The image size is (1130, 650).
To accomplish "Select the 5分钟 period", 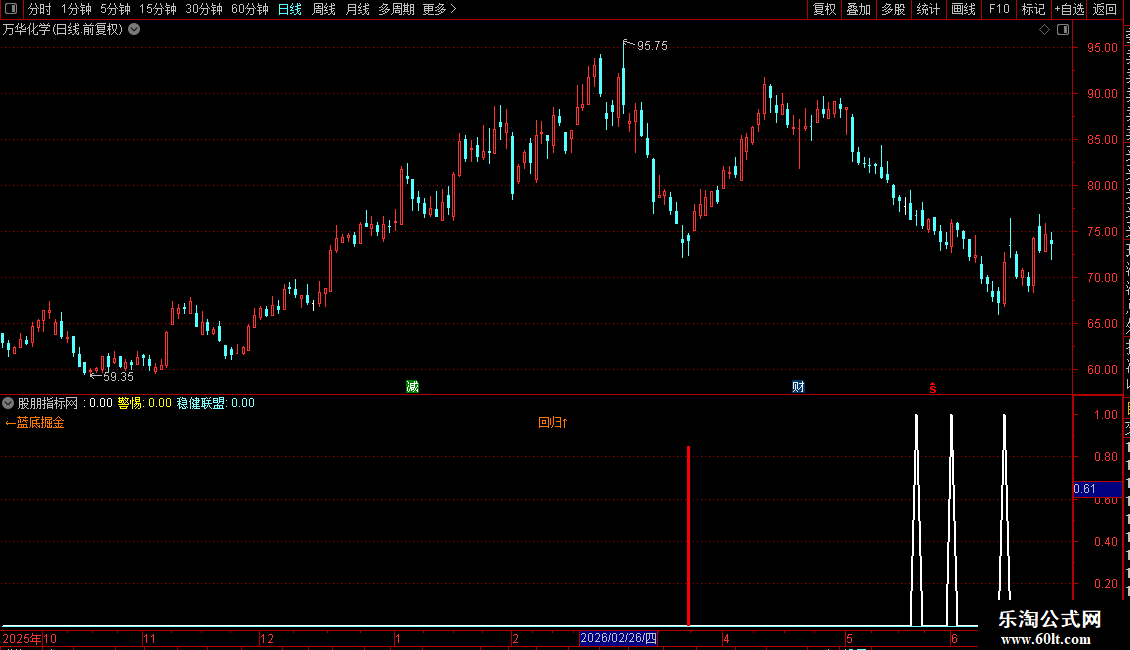I will pos(115,9).
